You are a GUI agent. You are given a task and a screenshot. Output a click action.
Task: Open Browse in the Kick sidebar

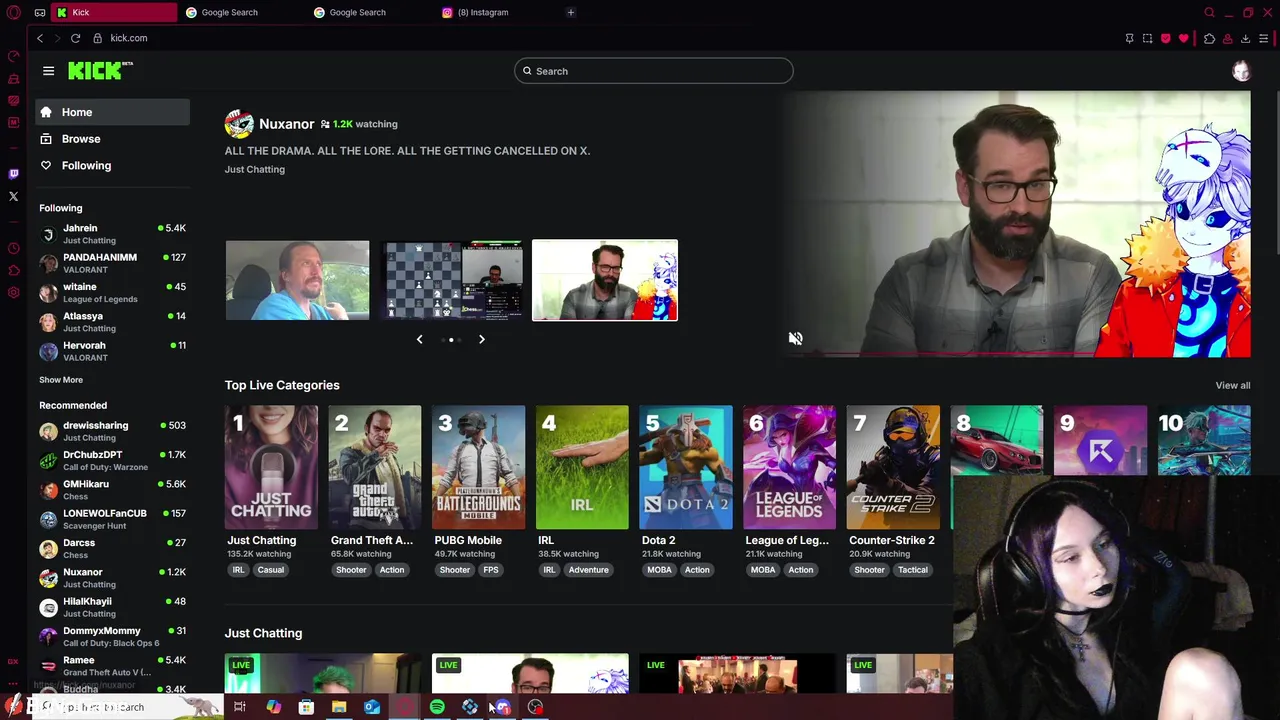(112, 139)
